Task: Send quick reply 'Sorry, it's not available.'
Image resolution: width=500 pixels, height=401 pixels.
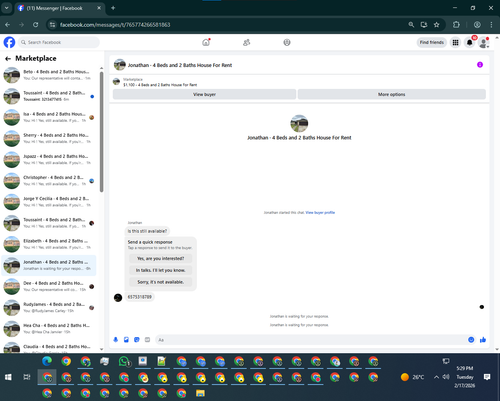Action: click(x=160, y=282)
